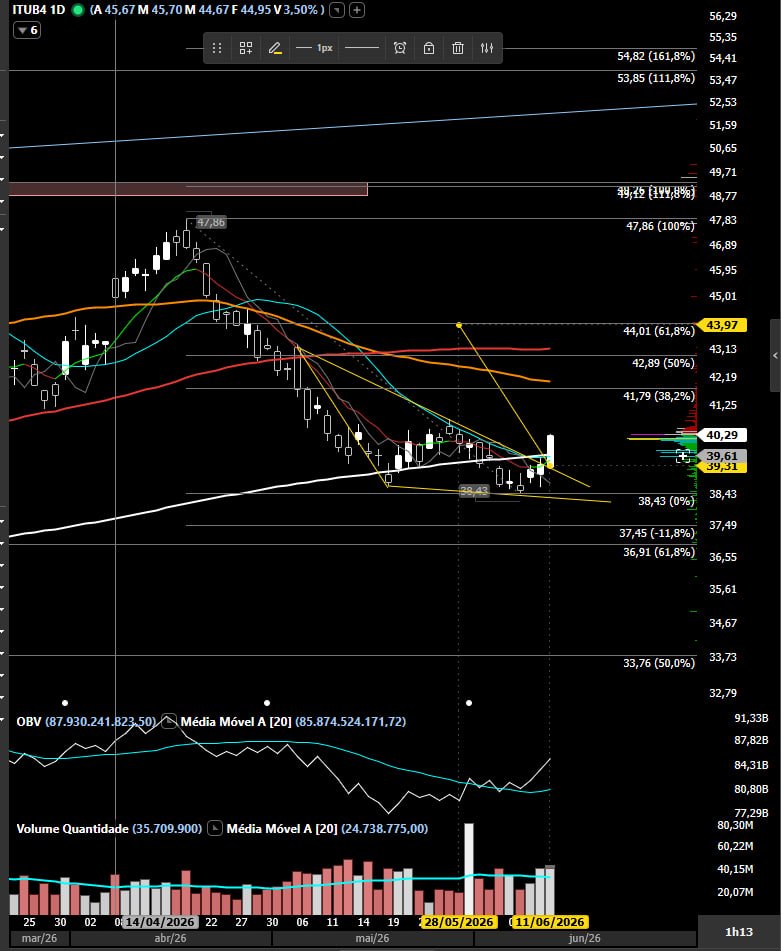Delete drawing with trash can icon

pyautogui.click(x=458, y=48)
